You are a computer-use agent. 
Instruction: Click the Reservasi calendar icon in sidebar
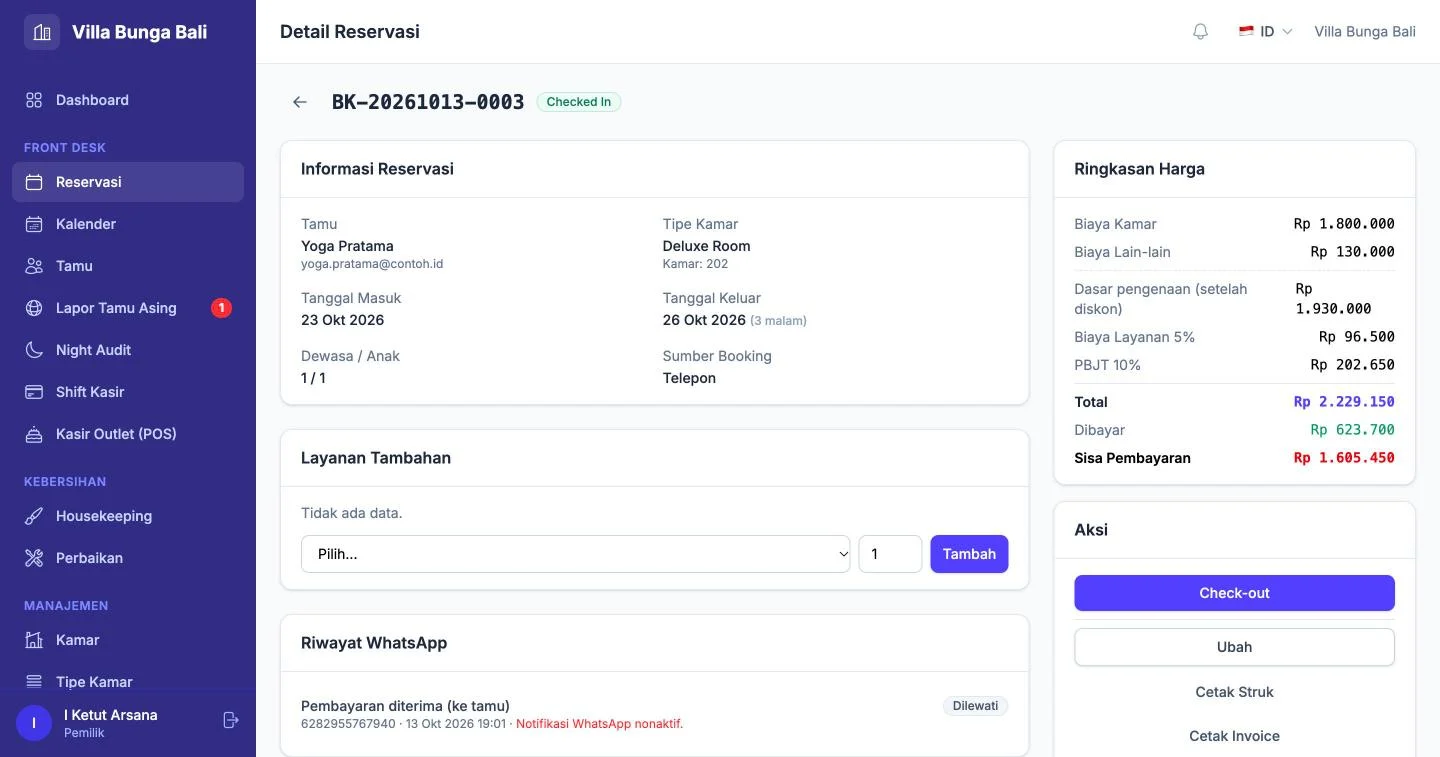(34, 182)
